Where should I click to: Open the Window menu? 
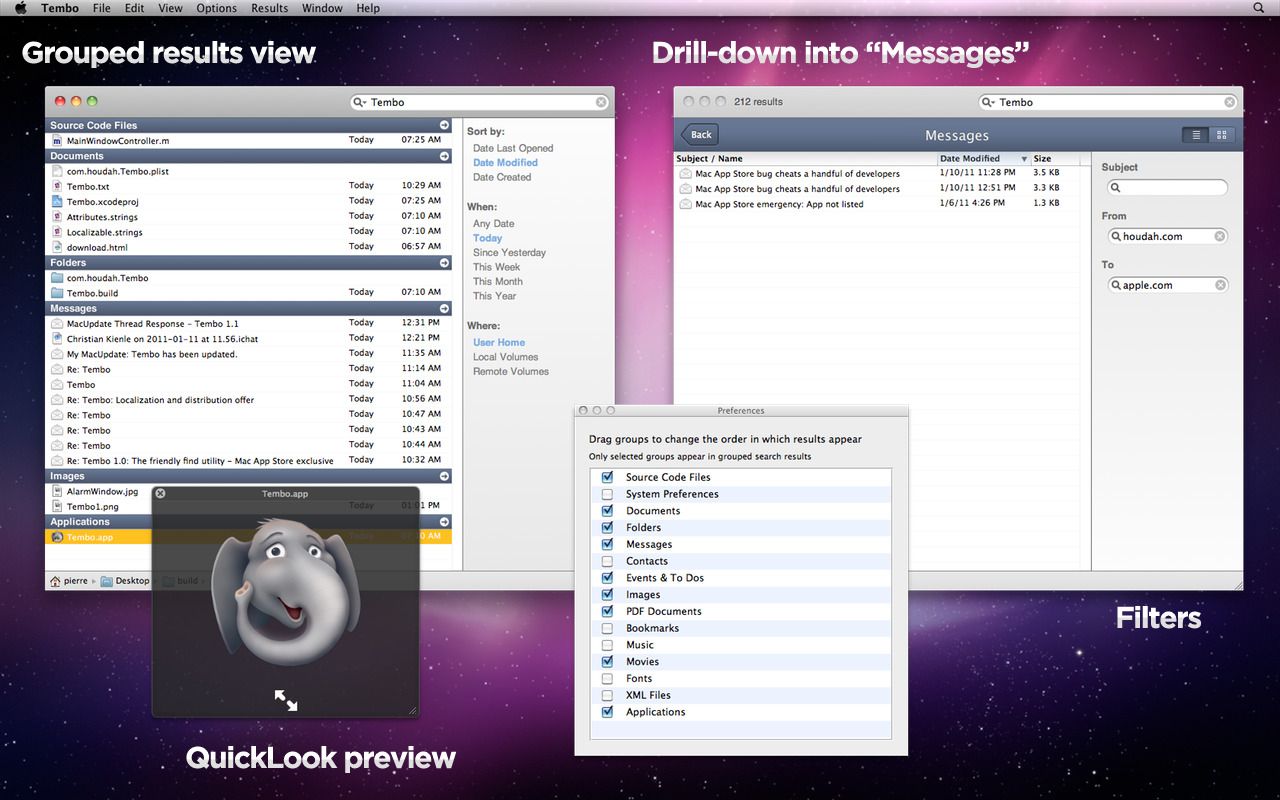322,8
